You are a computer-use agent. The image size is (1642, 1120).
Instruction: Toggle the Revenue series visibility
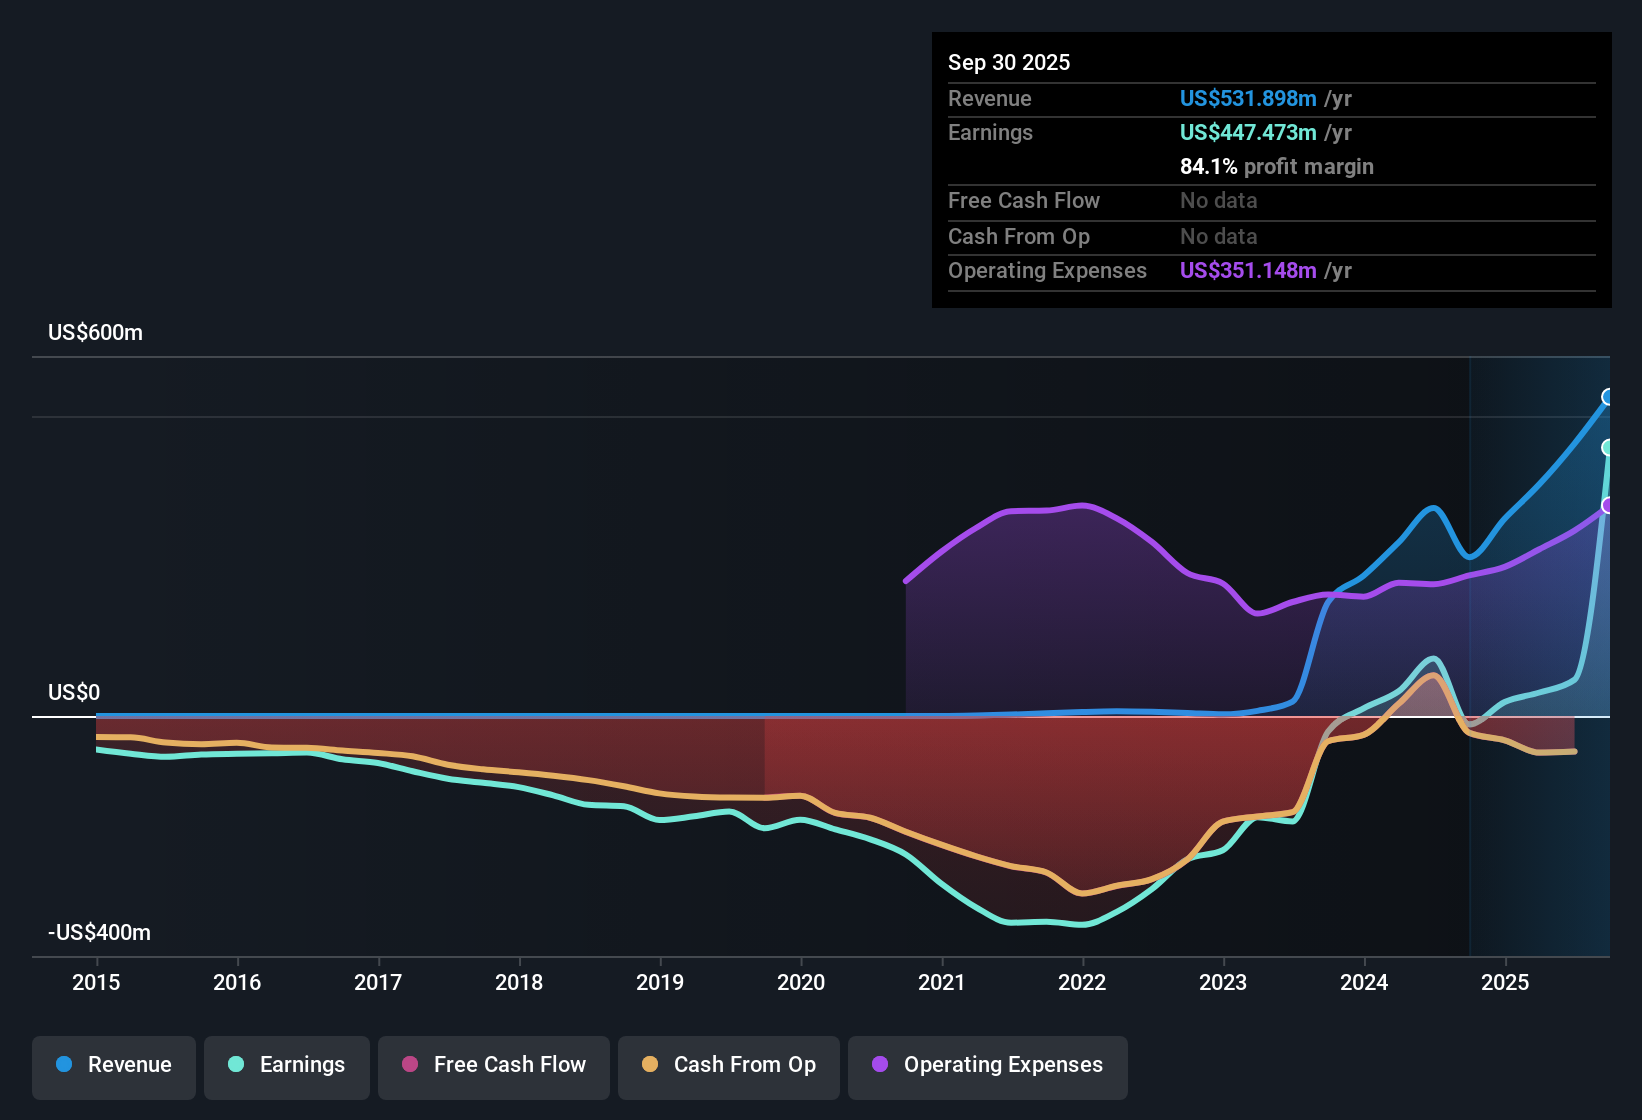pyautogui.click(x=113, y=1066)
